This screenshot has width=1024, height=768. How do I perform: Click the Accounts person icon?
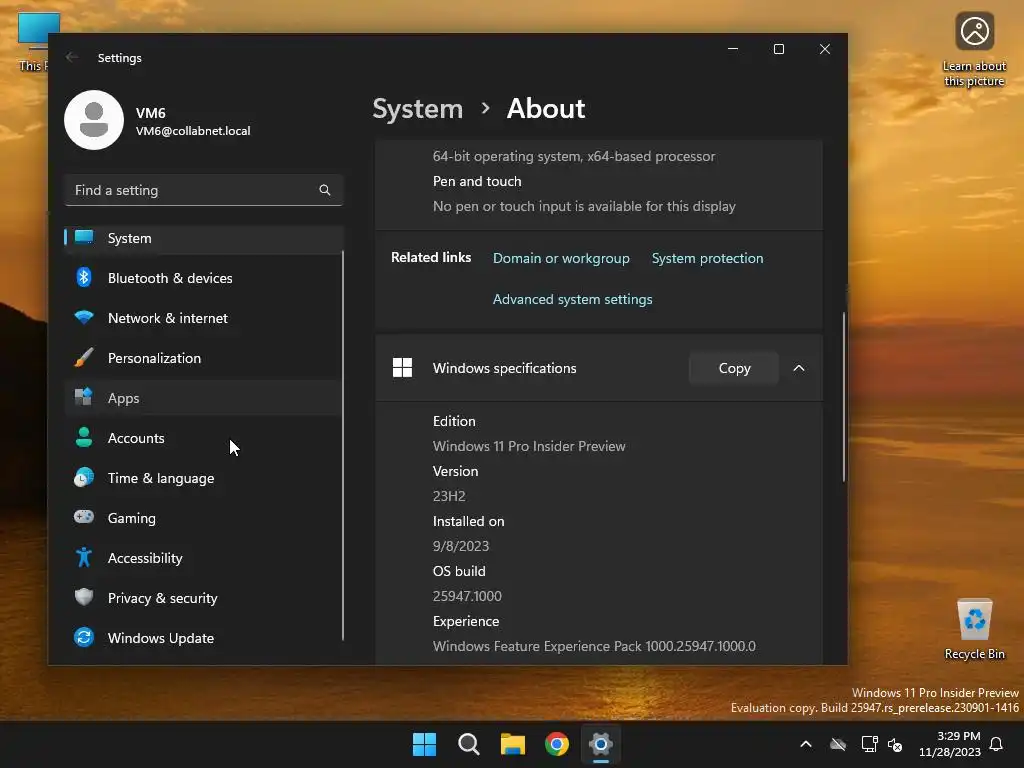(84, 437)
